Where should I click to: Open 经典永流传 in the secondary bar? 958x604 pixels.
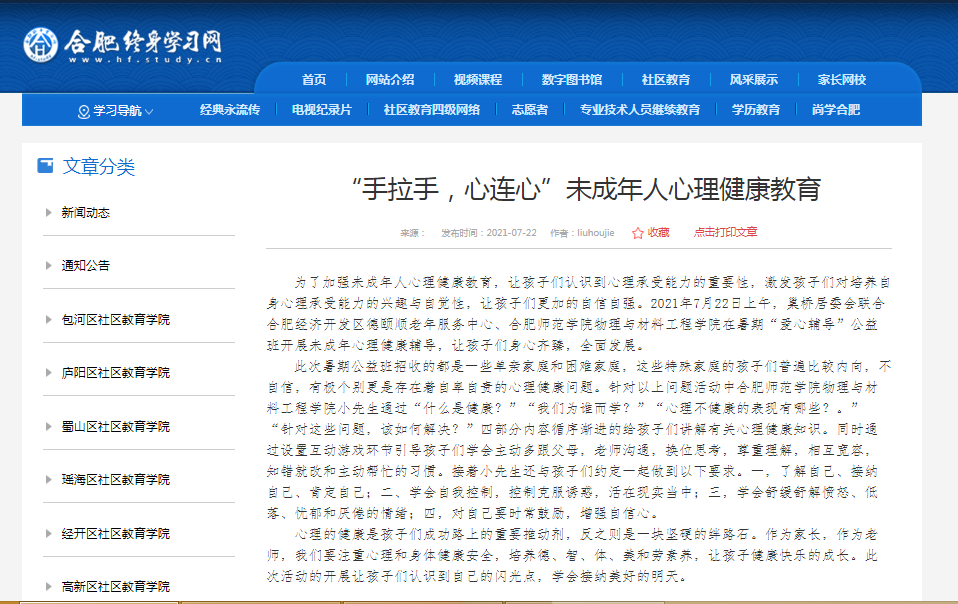pyautogui.click(x=229, y=110)
